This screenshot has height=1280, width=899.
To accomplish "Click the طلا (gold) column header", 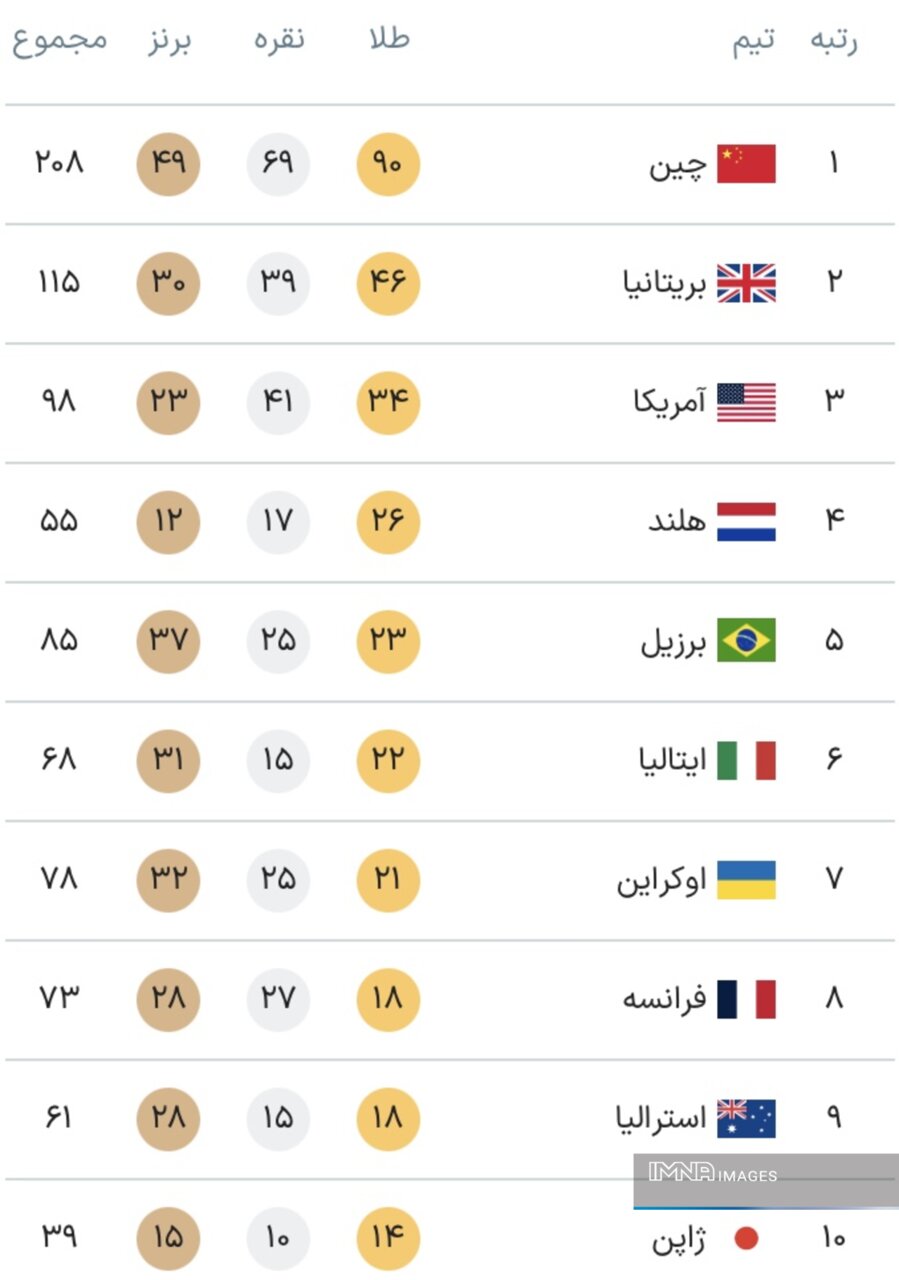I will 389,40.
